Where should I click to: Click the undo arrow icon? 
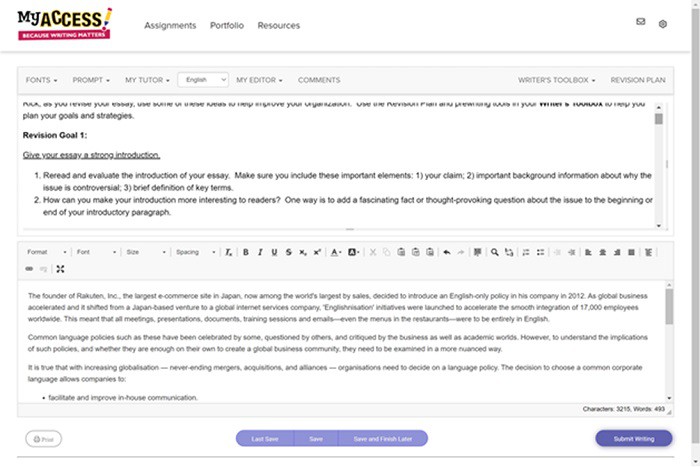[447, 252]
